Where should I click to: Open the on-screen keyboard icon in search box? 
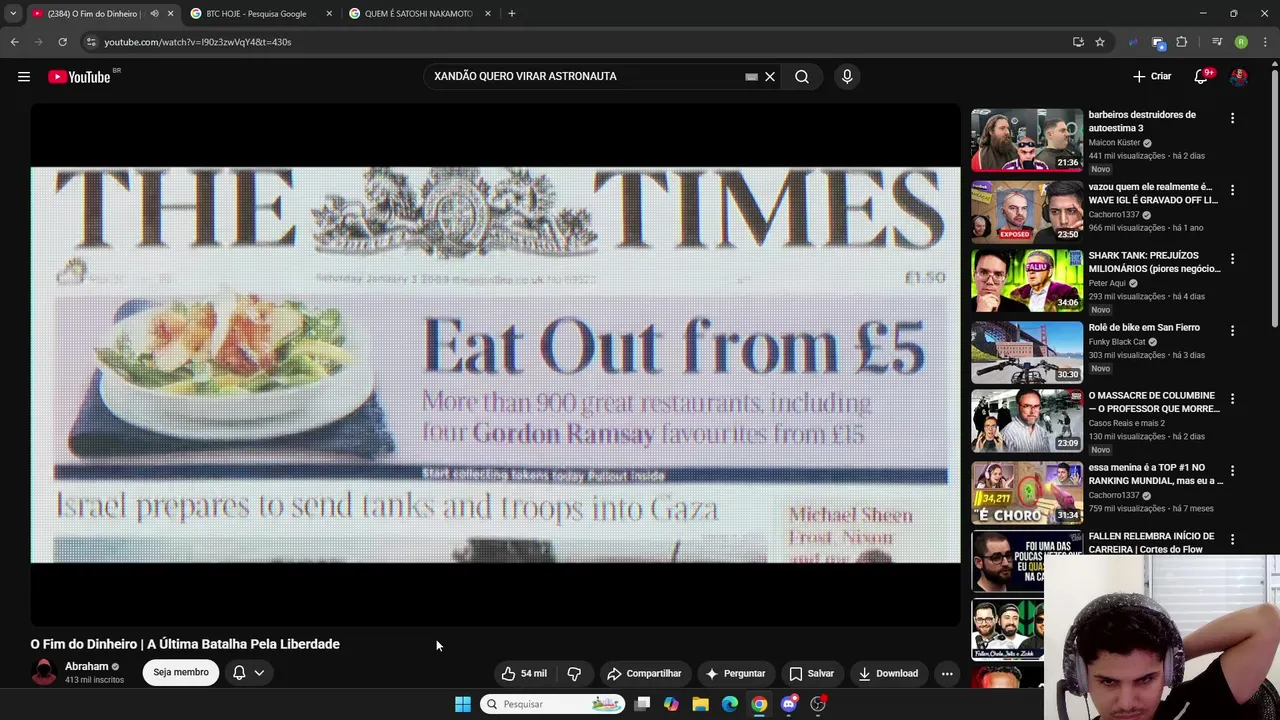[751, 76]
